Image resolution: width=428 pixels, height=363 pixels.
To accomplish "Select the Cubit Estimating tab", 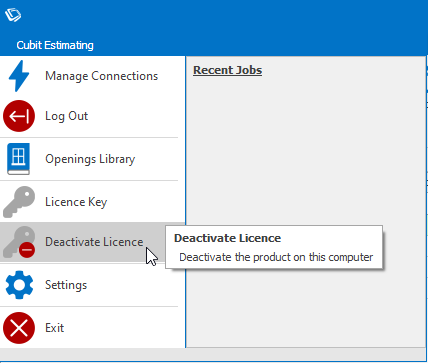I will (55, 45).
